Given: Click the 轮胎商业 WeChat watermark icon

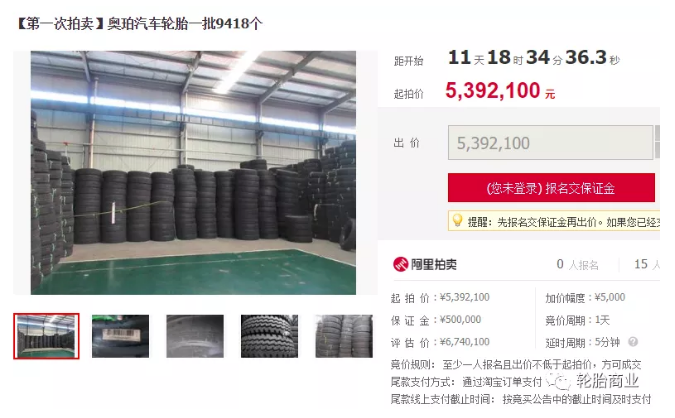Looking at the screenshot, I should [560, 381].
